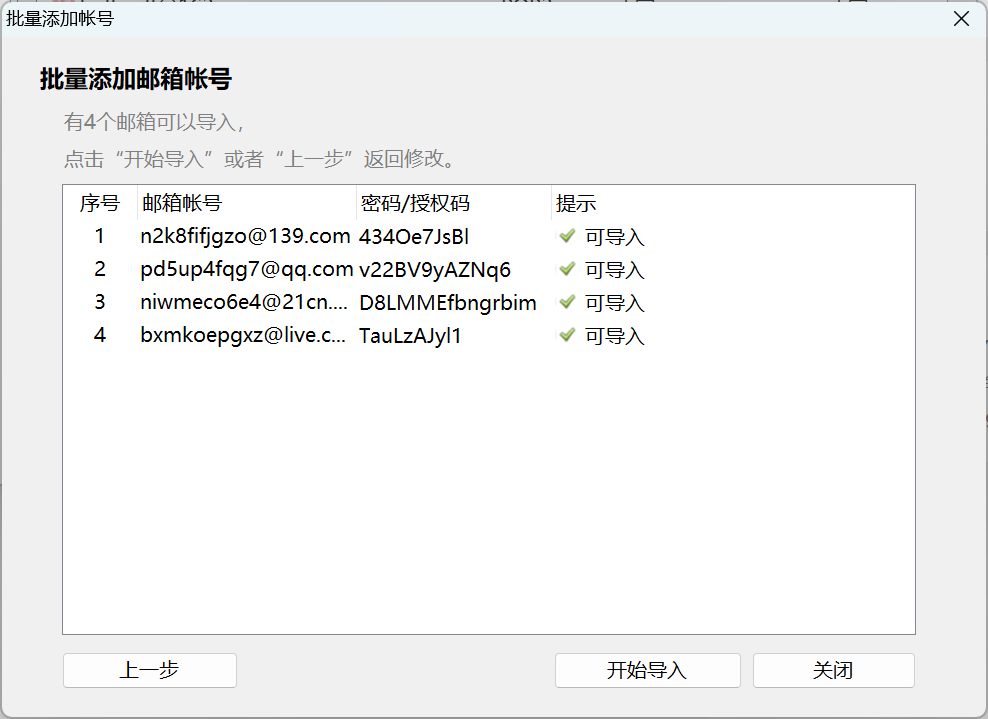Screen dimensions: 988x719
Task: Click green checkmark for pd5up4fqg7@qq.com row
Action: (568, 269)
